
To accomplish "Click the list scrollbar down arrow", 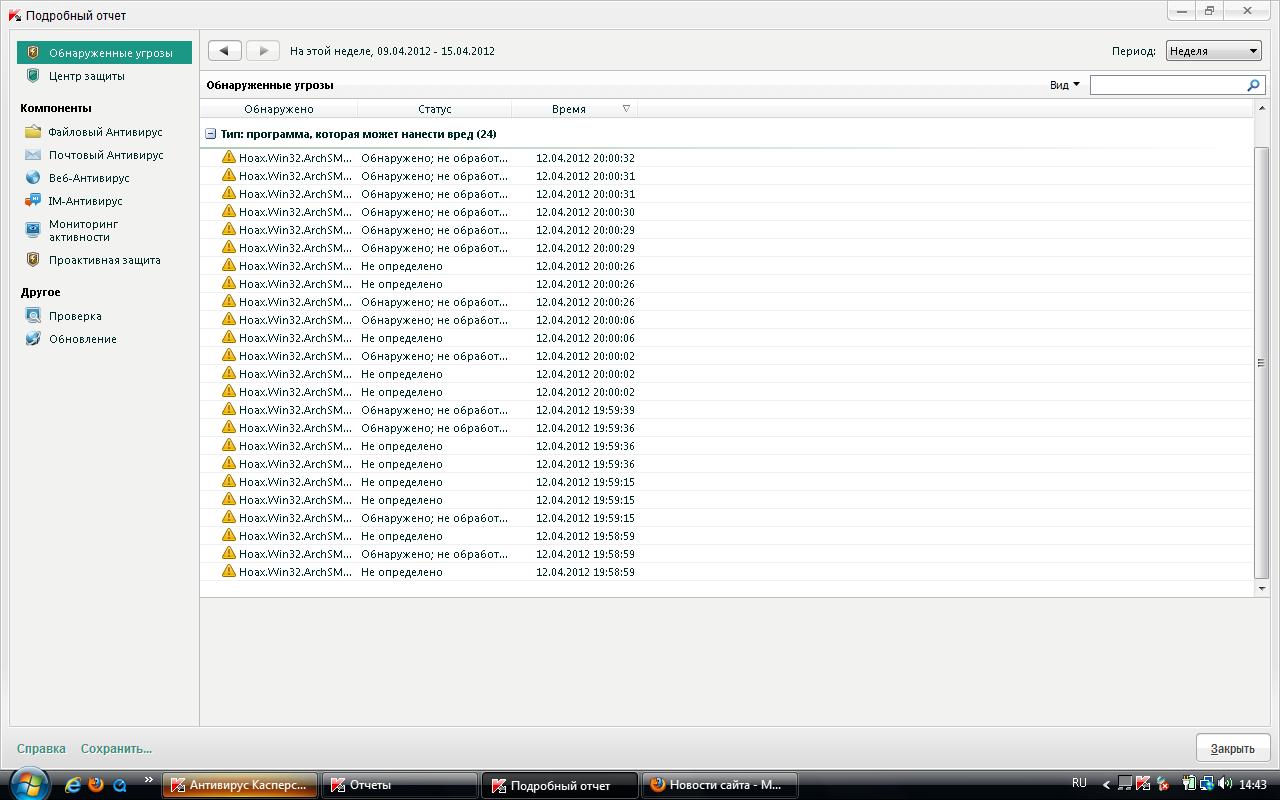I will [x=1261, y=588].
